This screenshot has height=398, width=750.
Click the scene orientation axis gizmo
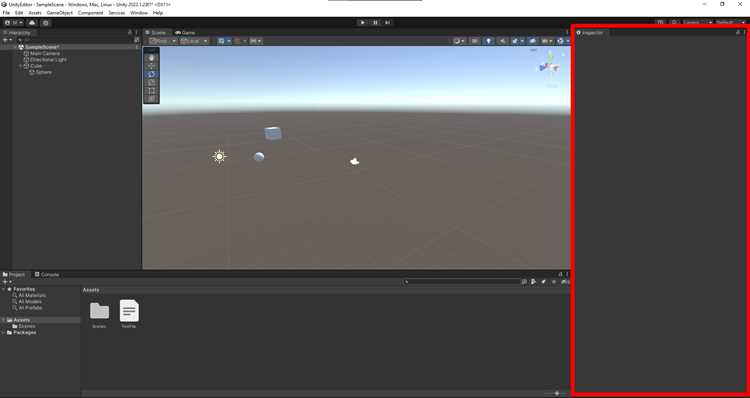[x=550, y=65]
